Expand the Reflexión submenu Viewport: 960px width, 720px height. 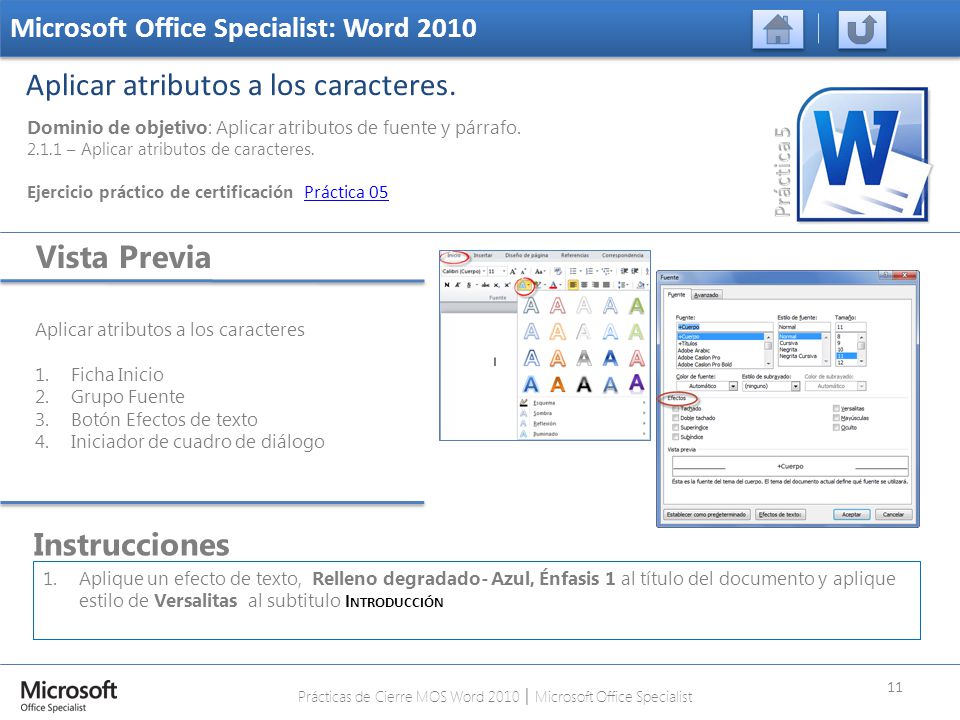583,424
